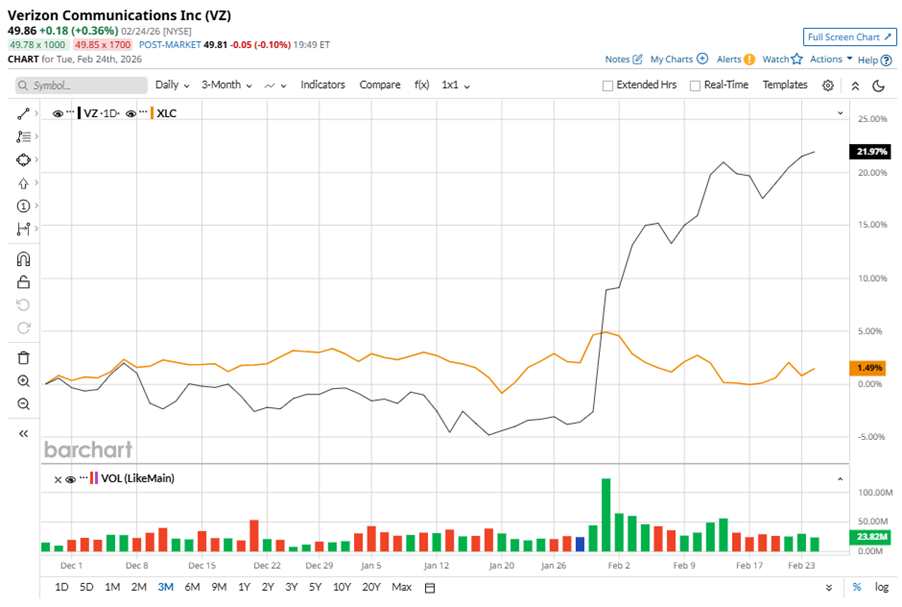Screen dimensions: 902x607
Task: Collapse chart header with double up arrows
Action: [x=855, y=86]
